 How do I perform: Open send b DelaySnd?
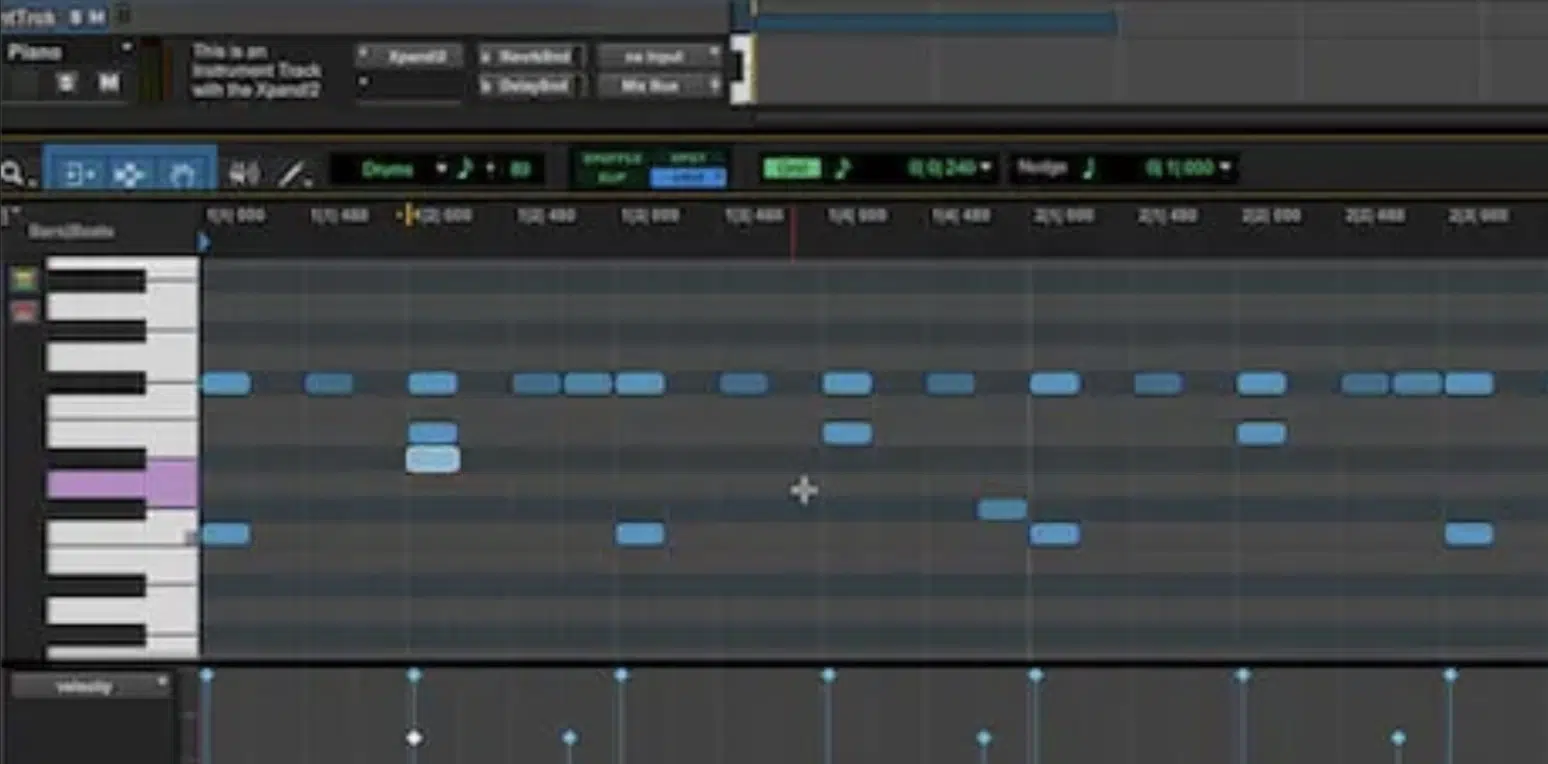[531, 86]
